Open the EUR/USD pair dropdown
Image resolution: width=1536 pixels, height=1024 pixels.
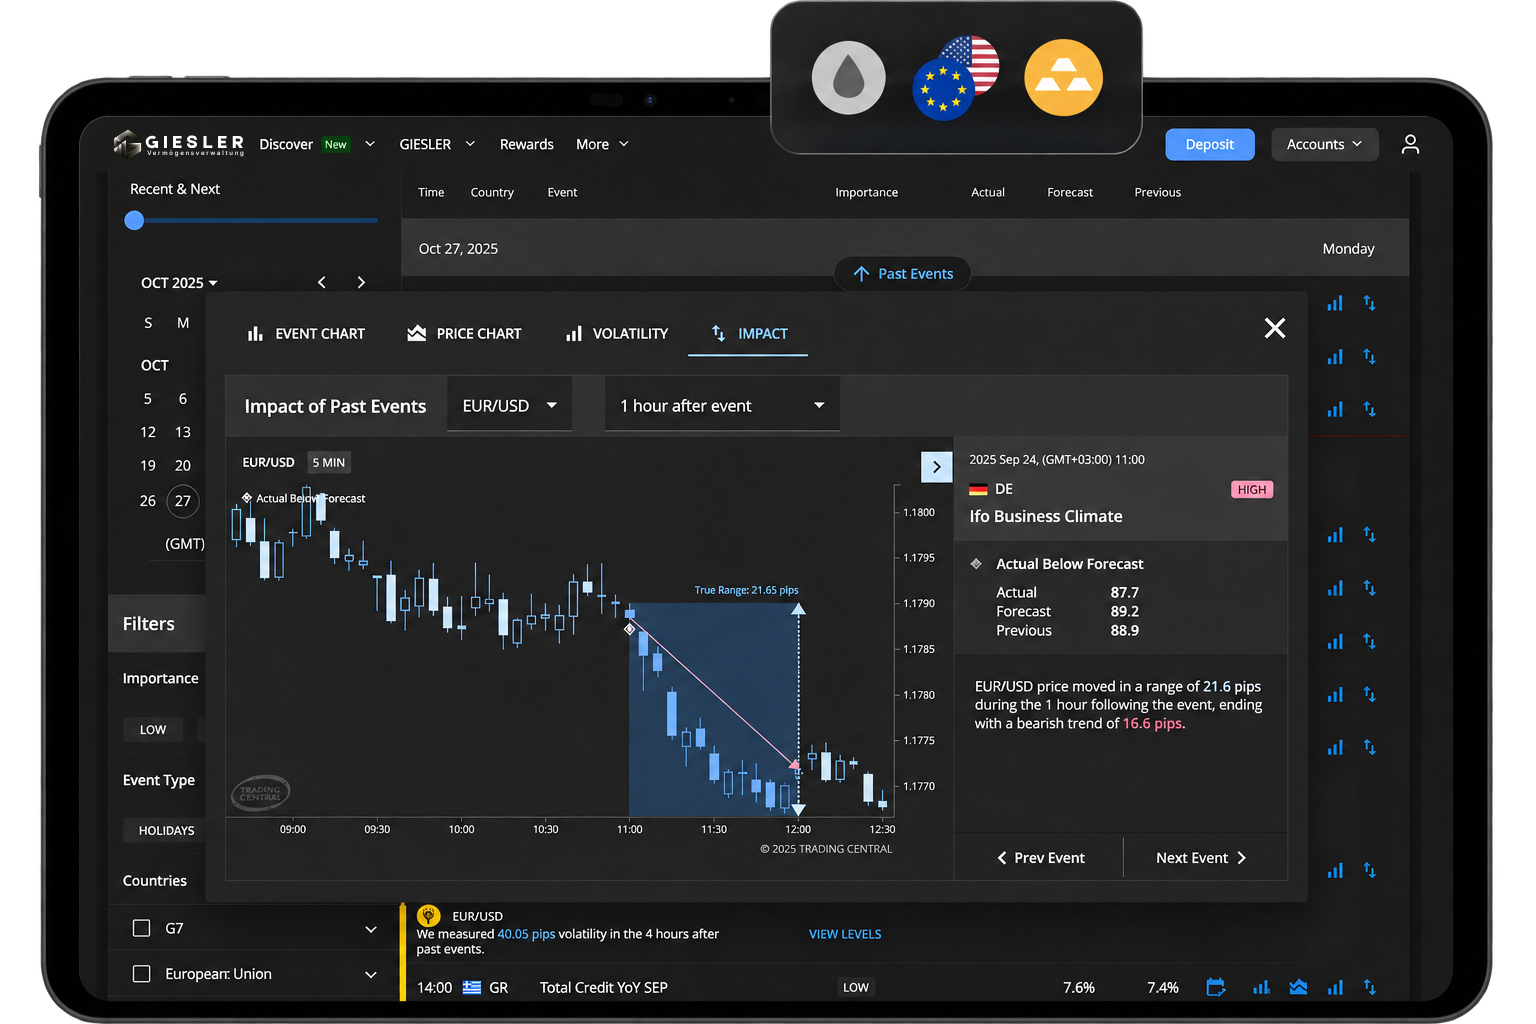(509, 405)
